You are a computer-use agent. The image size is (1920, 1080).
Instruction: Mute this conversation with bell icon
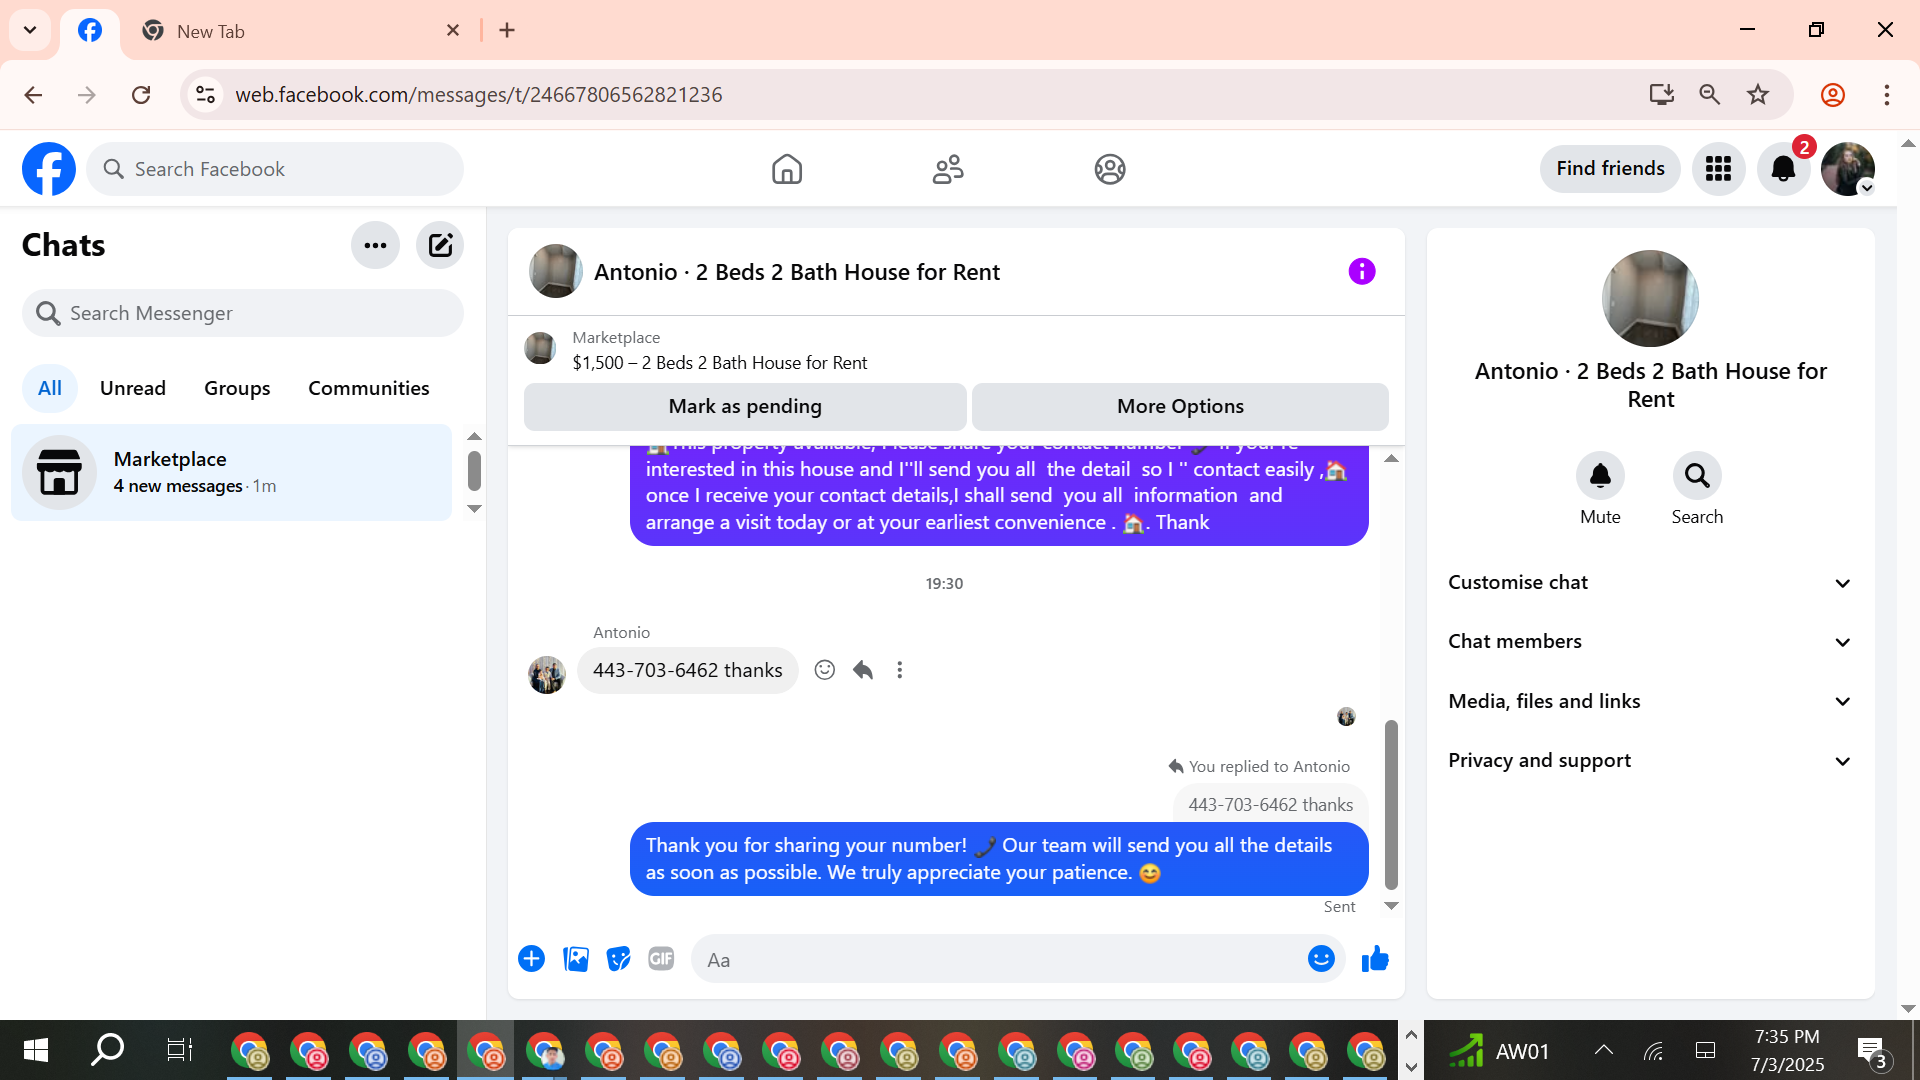coord(1600,476)
